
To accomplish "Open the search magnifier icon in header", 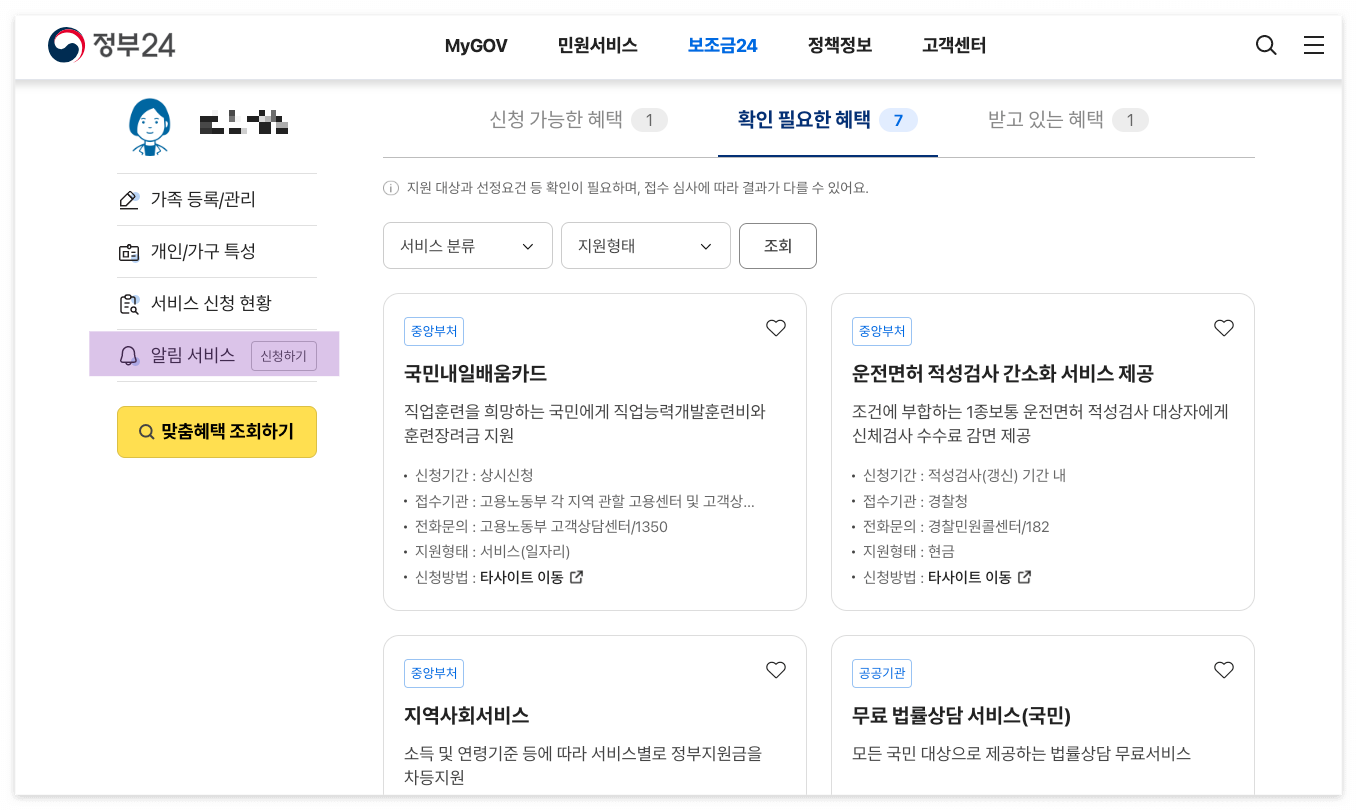I will [x=1266, y=45].
